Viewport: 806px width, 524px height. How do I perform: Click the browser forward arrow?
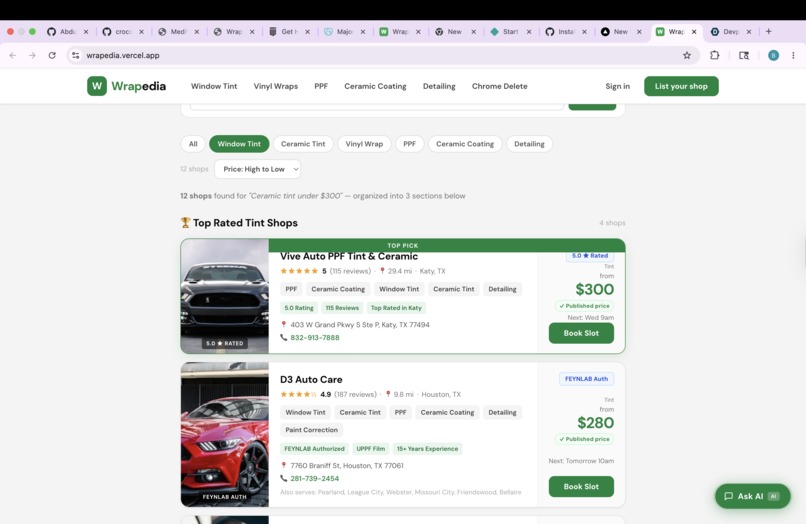coord(32,55)
